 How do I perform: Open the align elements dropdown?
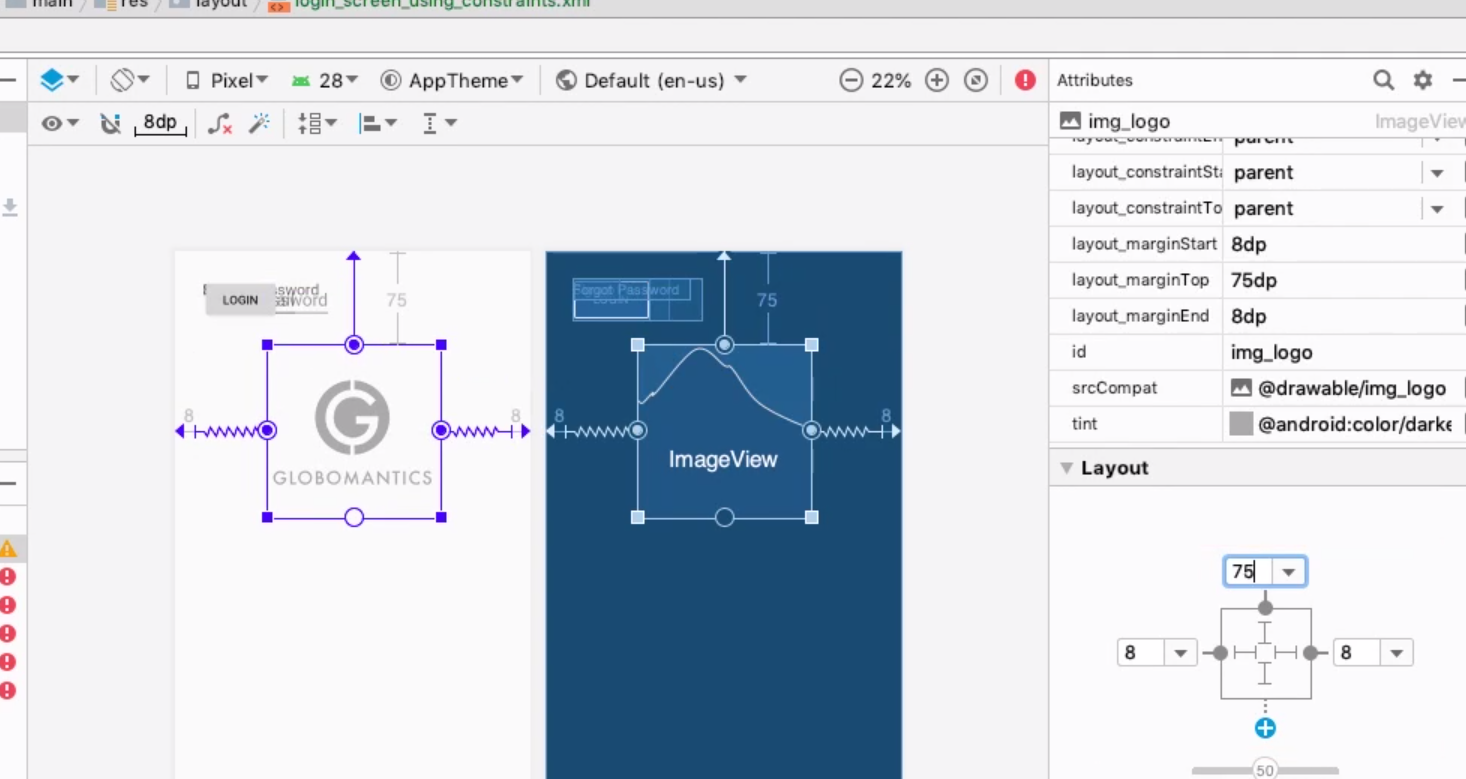pos(378,123)
